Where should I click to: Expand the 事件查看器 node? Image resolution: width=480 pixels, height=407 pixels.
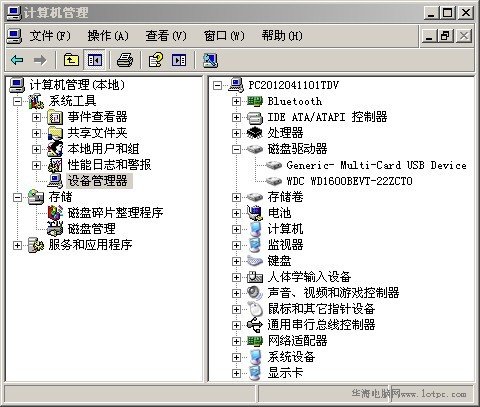click(x=36, y=117)
